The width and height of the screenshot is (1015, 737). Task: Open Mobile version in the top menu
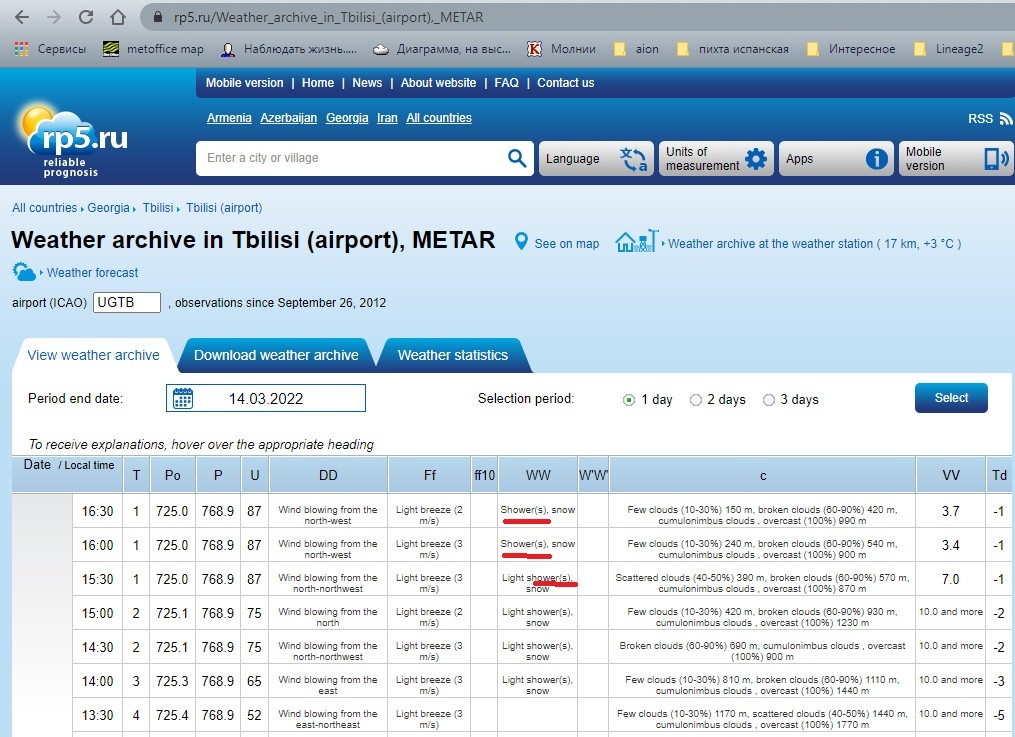[245, 83]
